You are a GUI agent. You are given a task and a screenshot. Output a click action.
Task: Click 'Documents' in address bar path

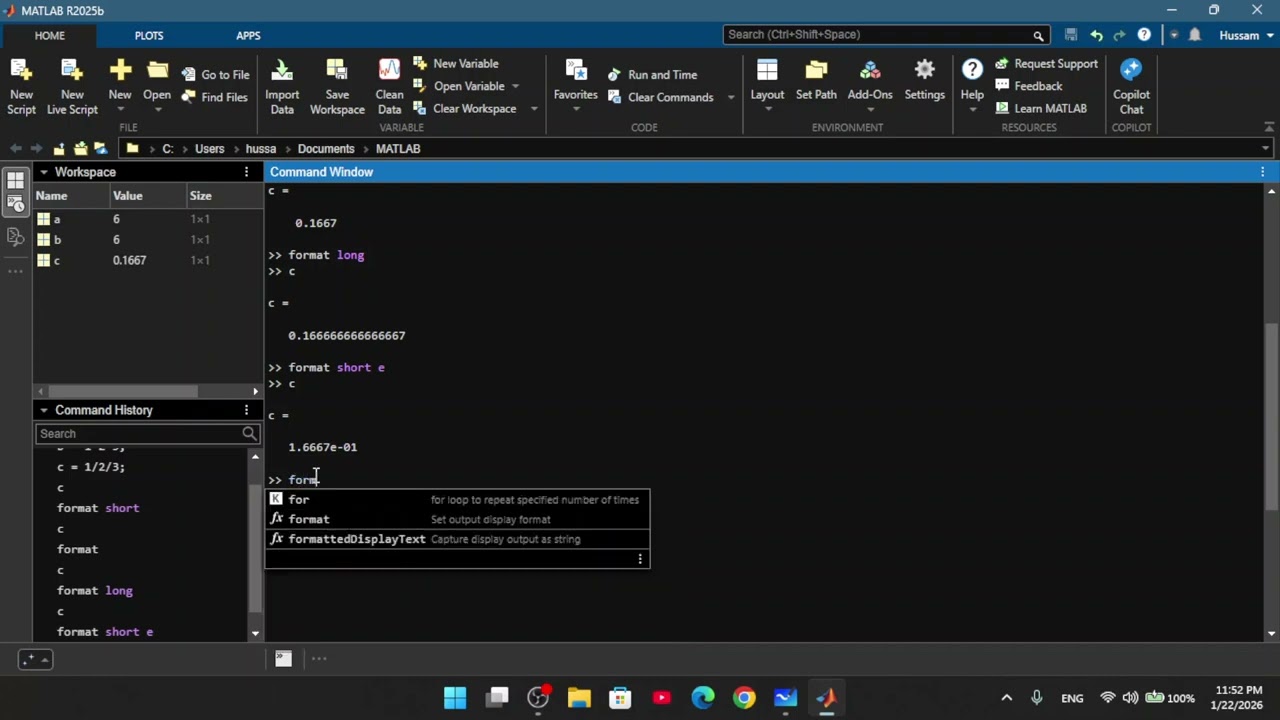[x=326, y=148]
